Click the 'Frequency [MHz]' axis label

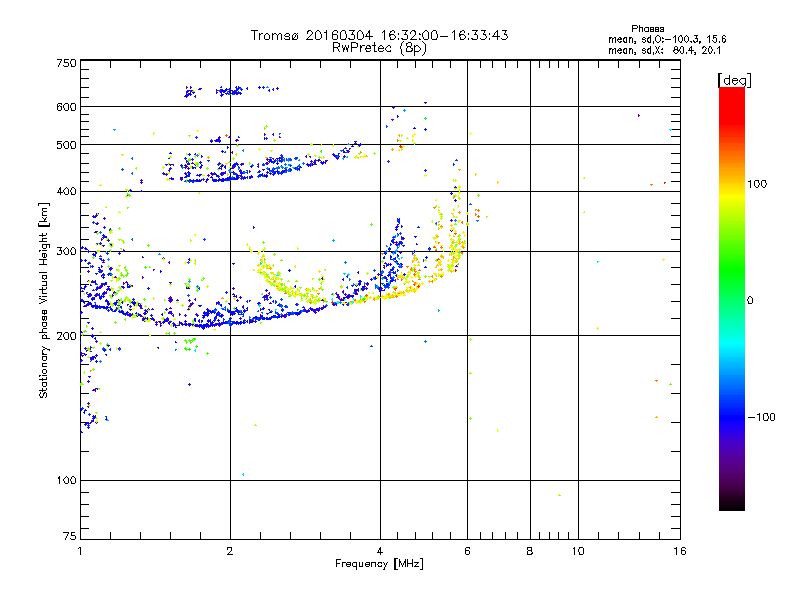[379, 564]
